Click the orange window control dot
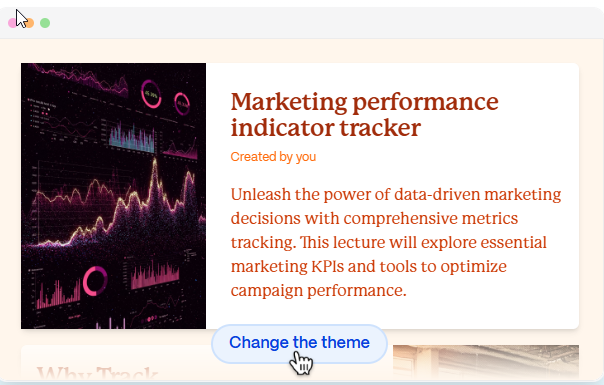Viewport: 604px width, 385px height. click(x=29, y=23)
